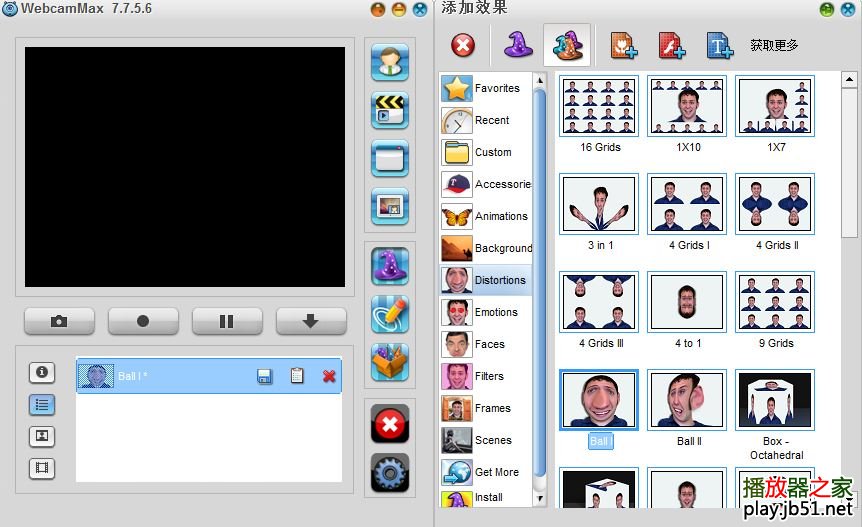Start recording with the round record button
The width and height of the screenshot is (862, 527).
tap(143, 321)
